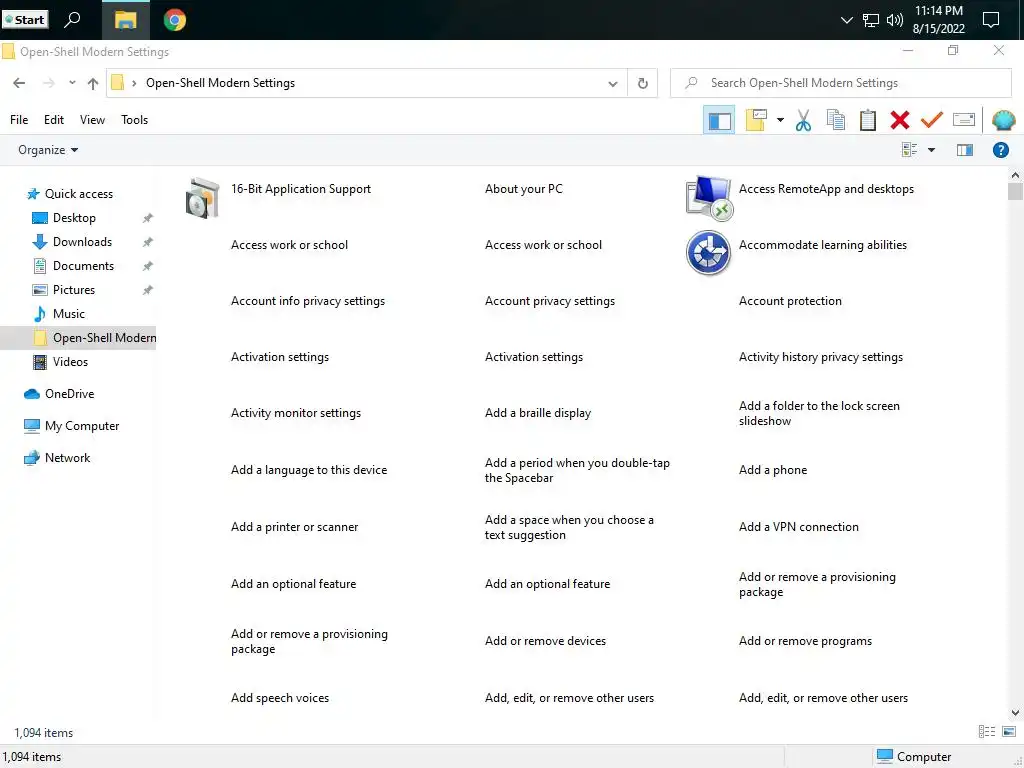Toggle the preview pane icon
Image resolution: width=1024 pixels, height=768 pixels.
tap(965, 150)
